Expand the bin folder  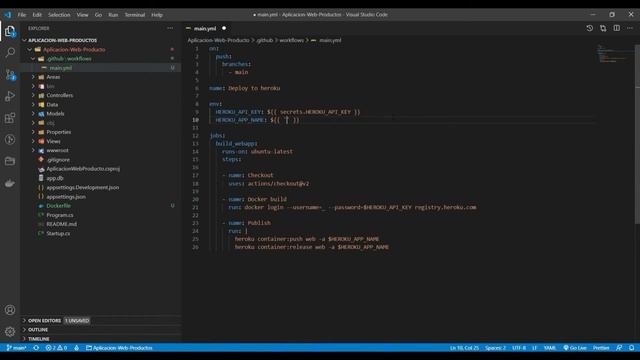coord(33,86)
